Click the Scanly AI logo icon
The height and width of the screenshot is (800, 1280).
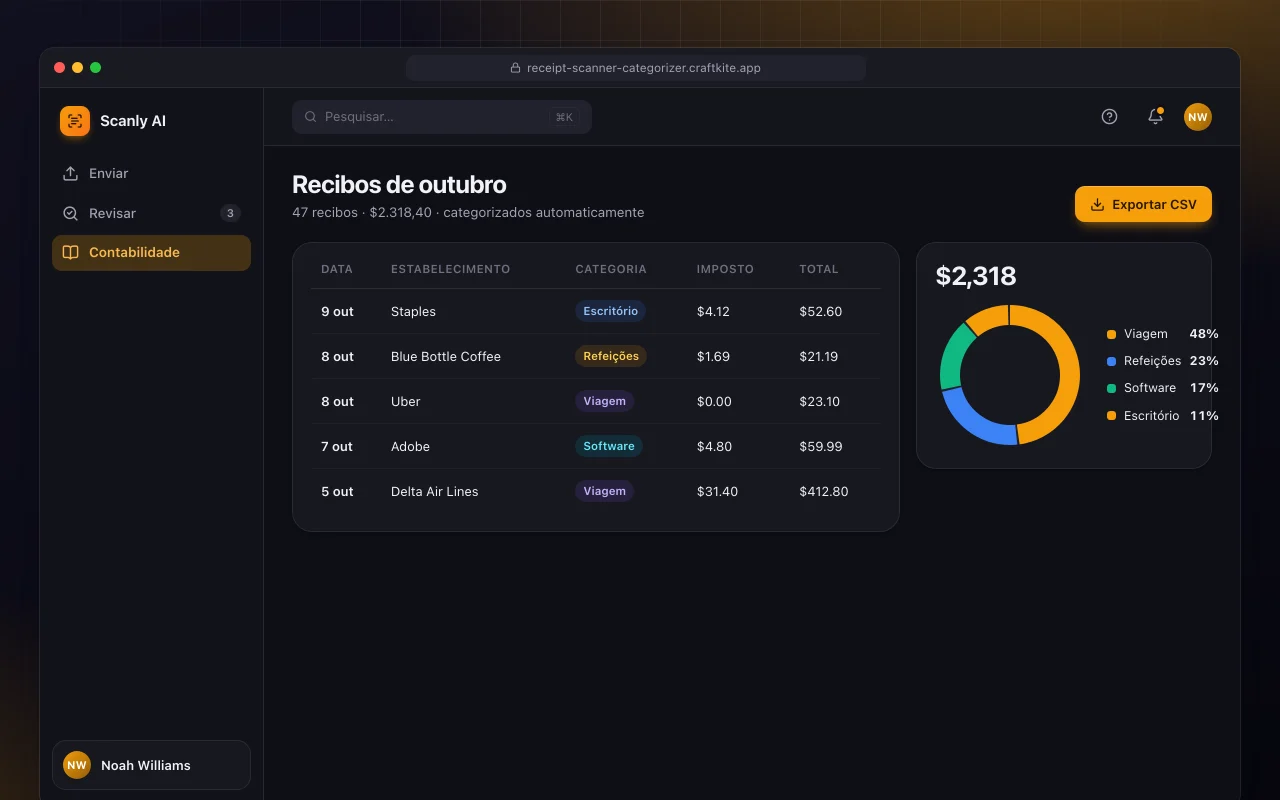click(75, 121)
